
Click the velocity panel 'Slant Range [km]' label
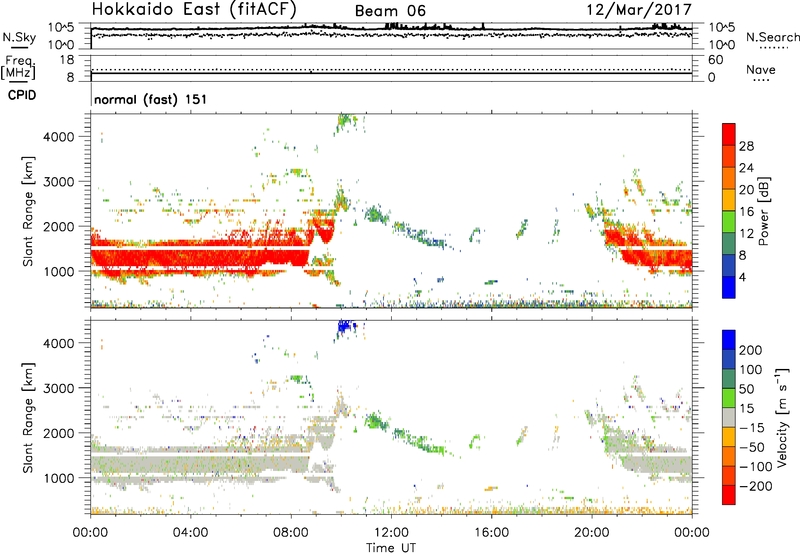28,418
